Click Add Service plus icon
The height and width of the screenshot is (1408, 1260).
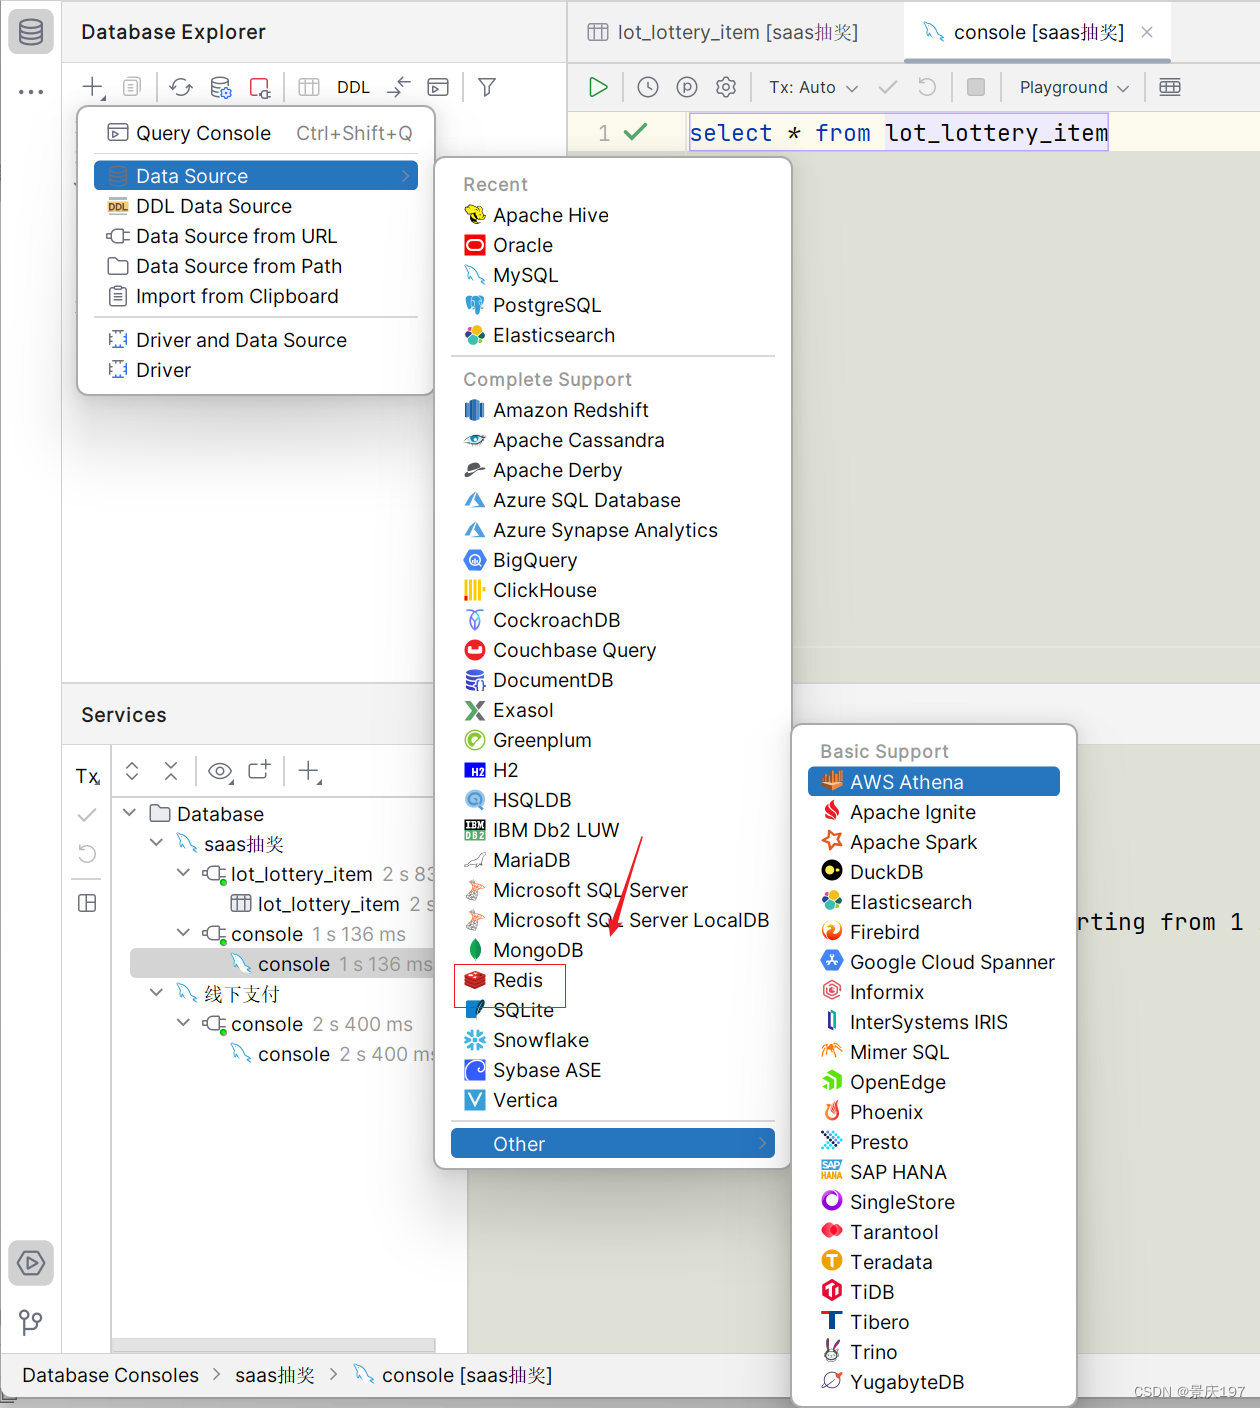(x=309, y=771)
